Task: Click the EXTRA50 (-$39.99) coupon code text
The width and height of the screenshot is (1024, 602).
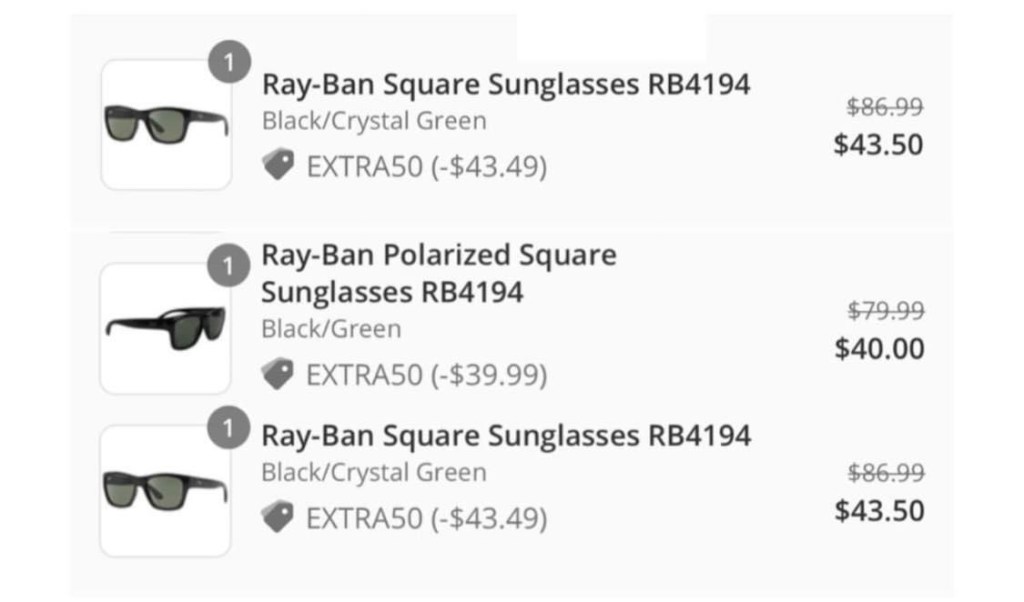Action: [x=427, y=375]
